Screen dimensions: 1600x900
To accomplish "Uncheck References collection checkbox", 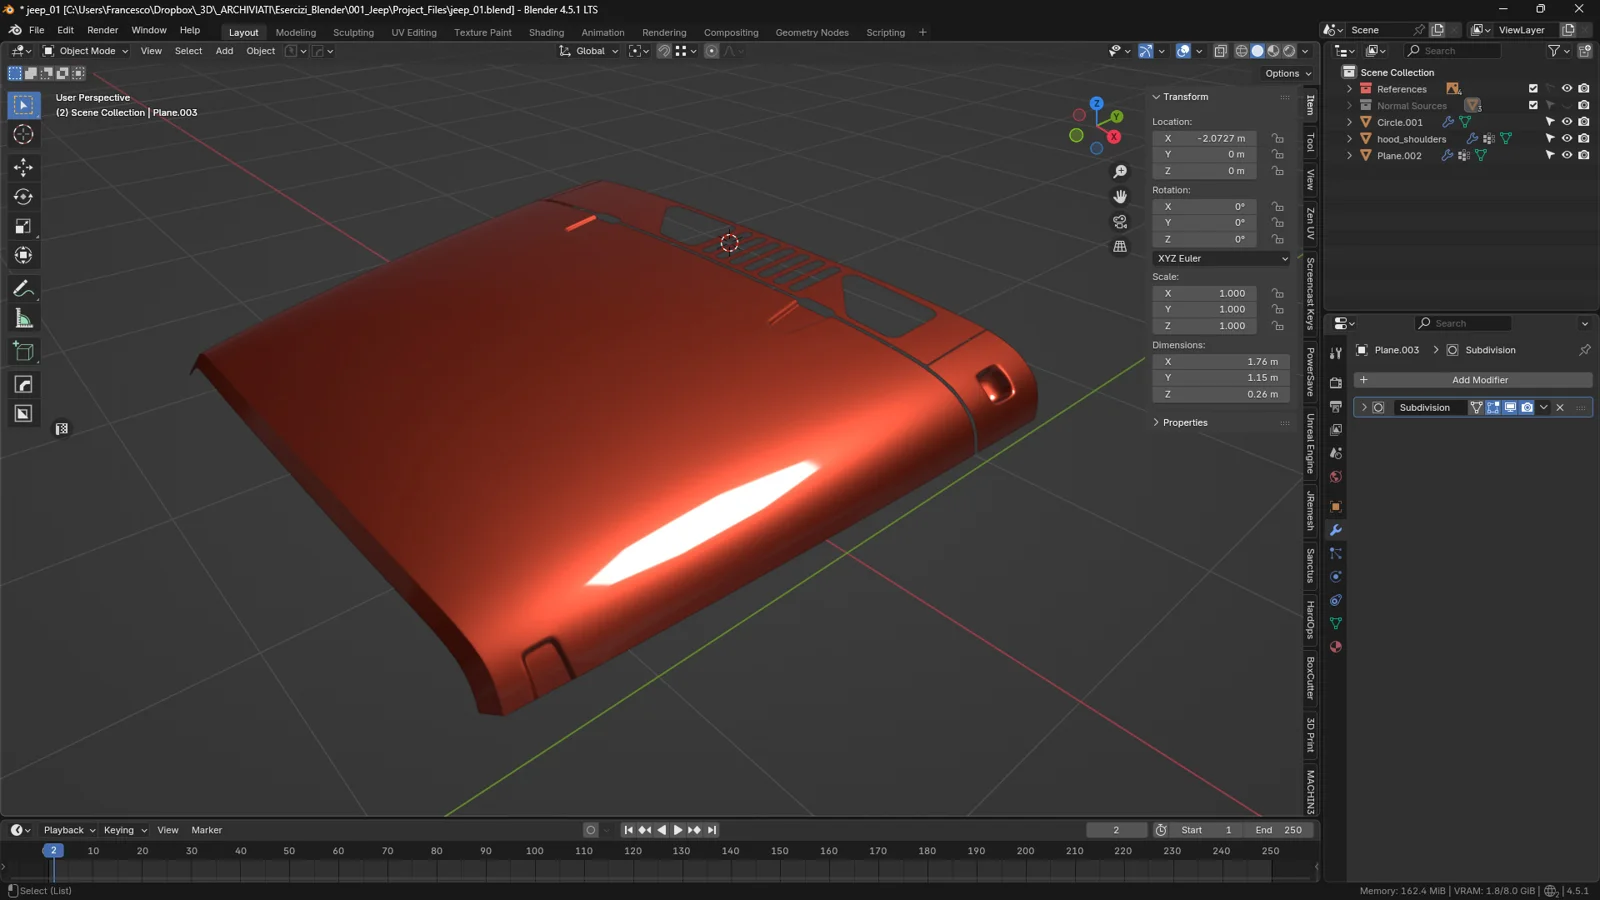I will [1533, 89].
